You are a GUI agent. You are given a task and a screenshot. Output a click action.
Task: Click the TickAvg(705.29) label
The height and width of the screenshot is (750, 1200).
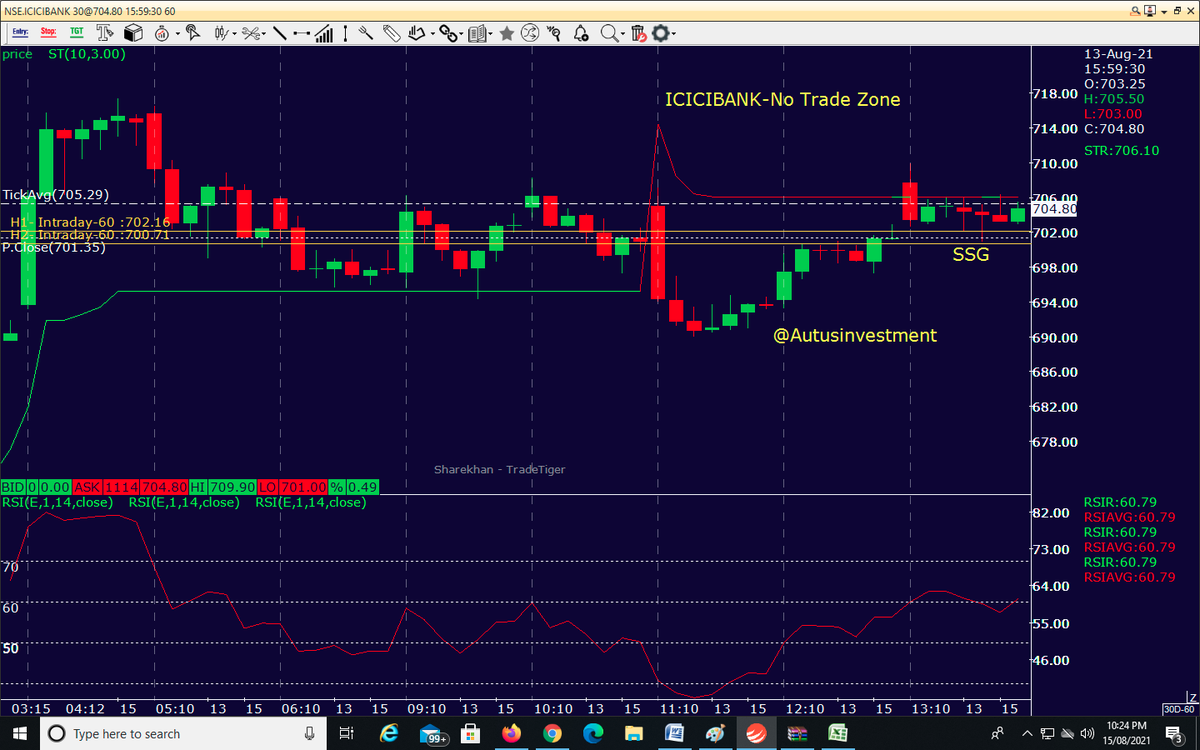(56, 194)
